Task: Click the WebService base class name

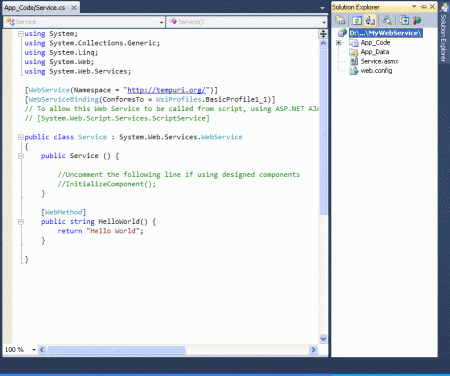Action: 222,137
